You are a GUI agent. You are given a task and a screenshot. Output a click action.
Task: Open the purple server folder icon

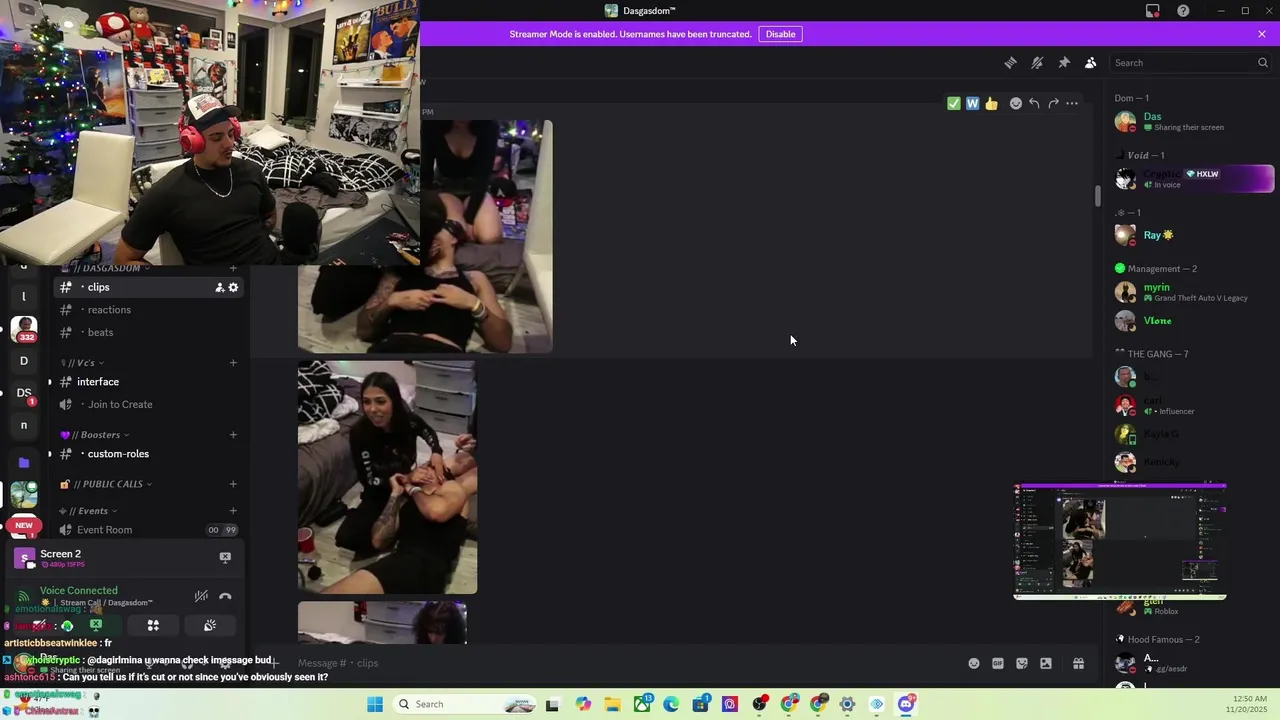(24, 463)
